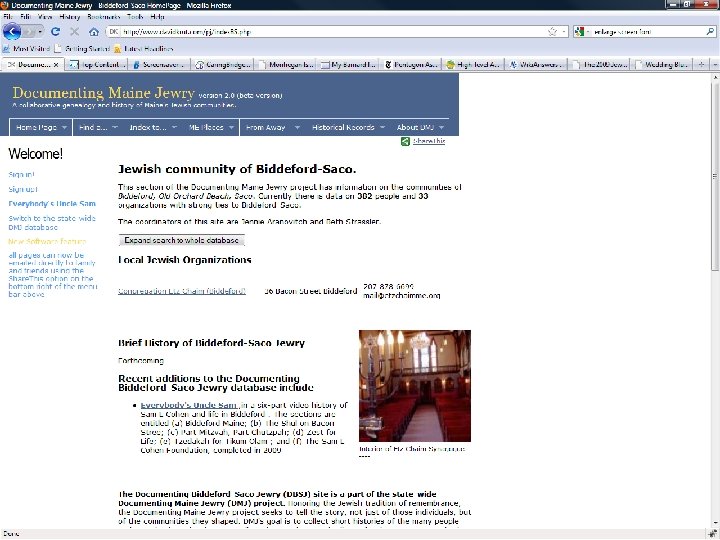Screen dimensions: 720x540
Task: Switch to the Pentagon tab
Action: (x=411, y=65)
